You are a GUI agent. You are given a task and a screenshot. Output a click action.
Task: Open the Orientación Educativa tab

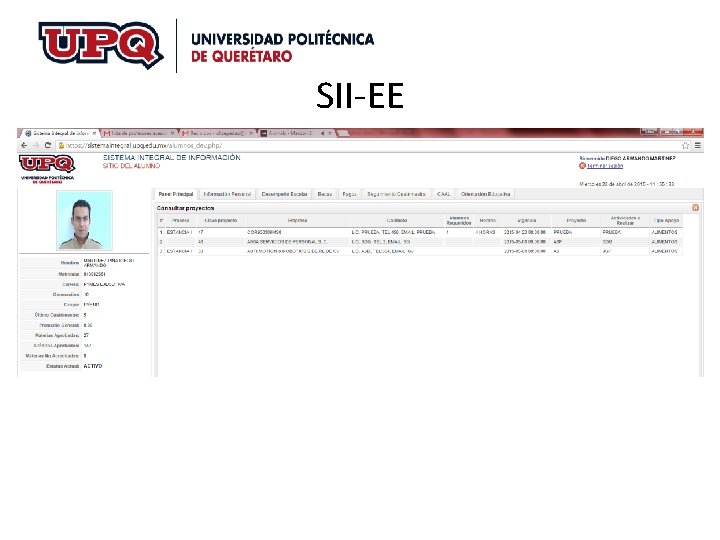point(485,194)
